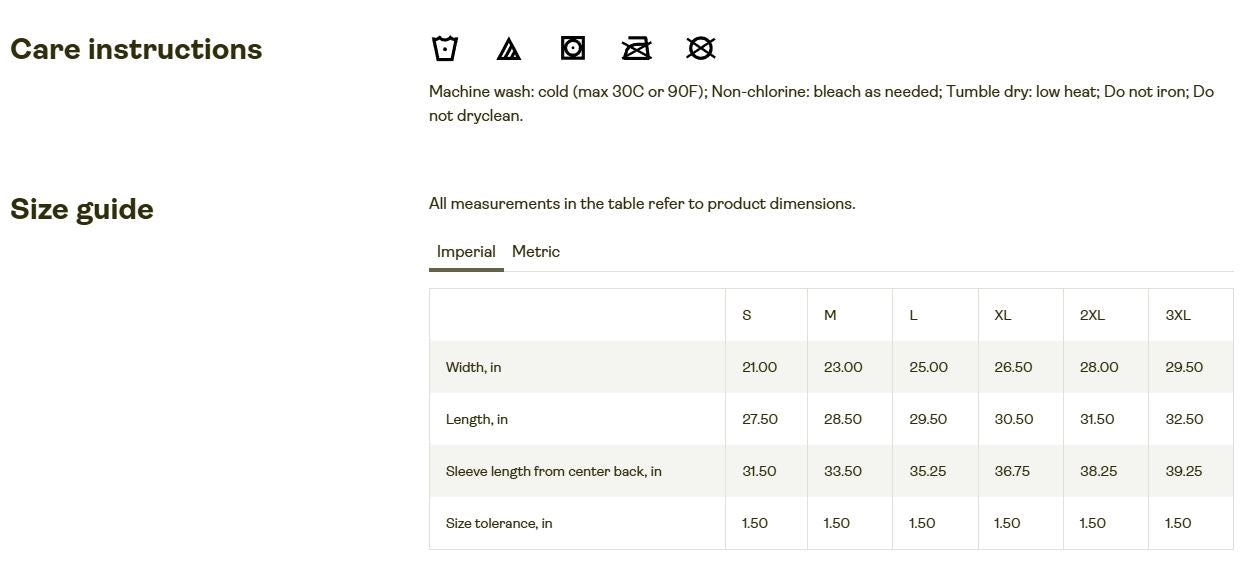Click the XL width value 26.50
The width and height of the screenshot is (1244, 571).
(1013, 367)
